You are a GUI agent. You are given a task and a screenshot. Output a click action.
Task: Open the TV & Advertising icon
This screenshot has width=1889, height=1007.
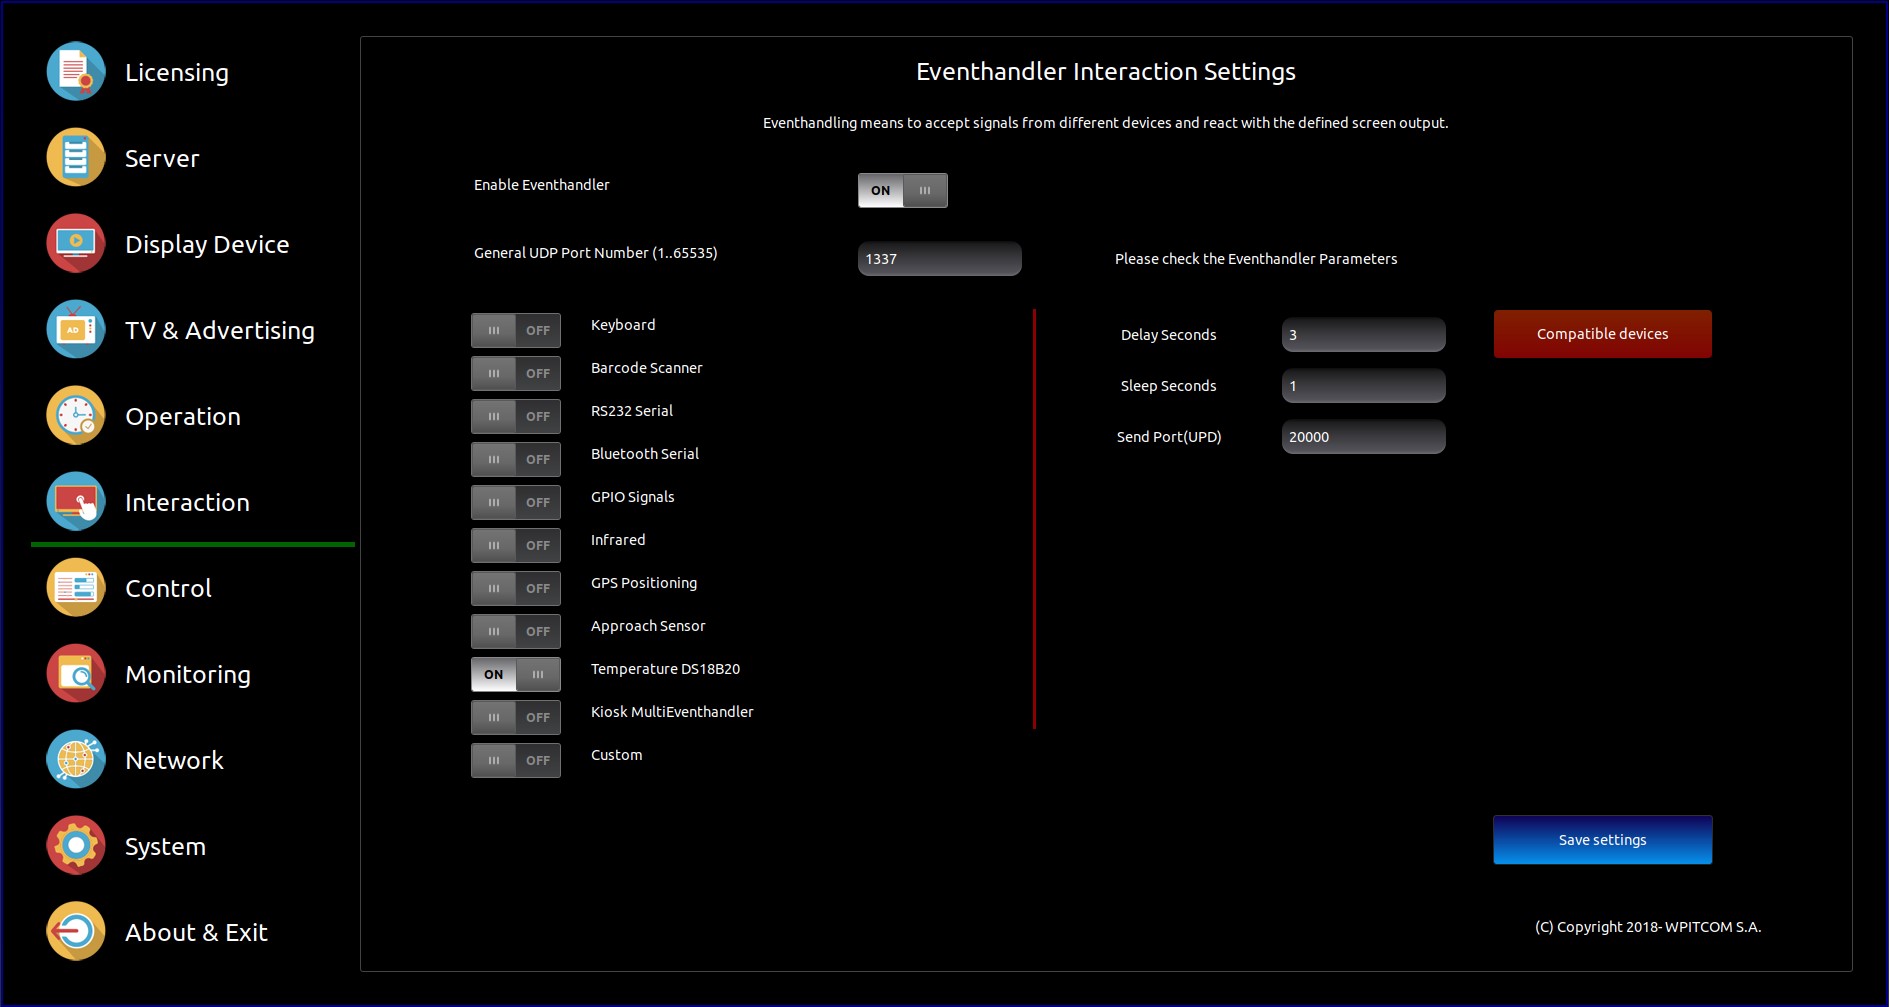pyautogui.click(x=76, y=330)
